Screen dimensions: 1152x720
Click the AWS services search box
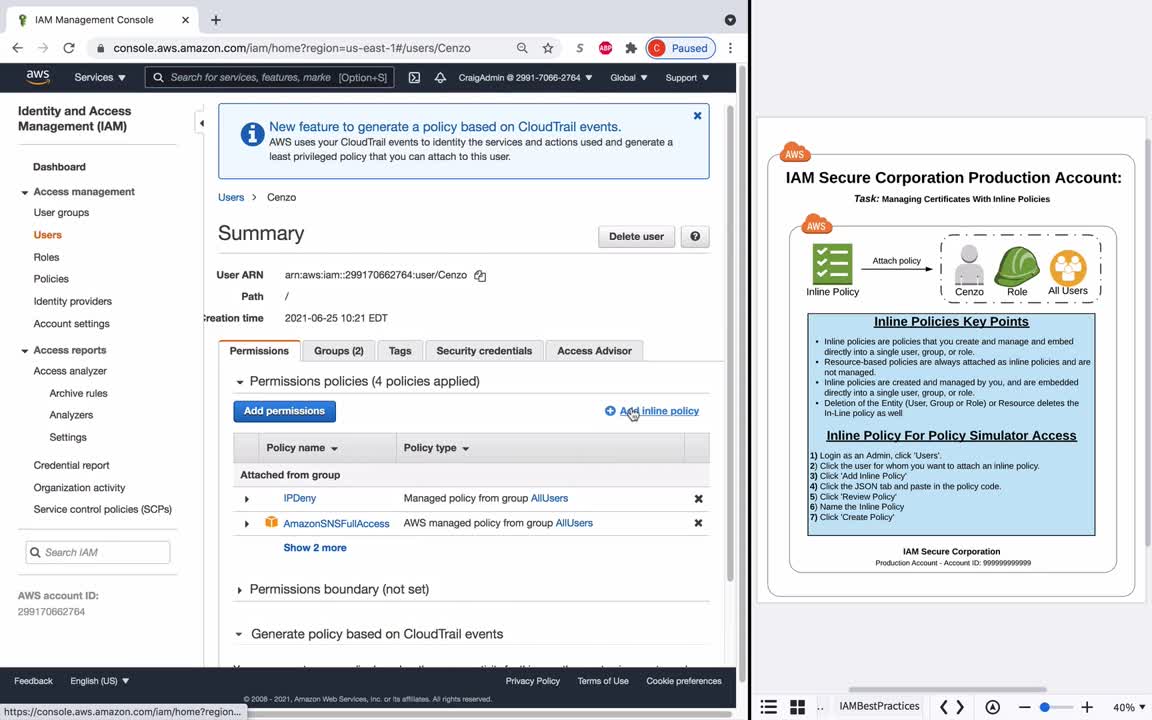pos(270,77)
